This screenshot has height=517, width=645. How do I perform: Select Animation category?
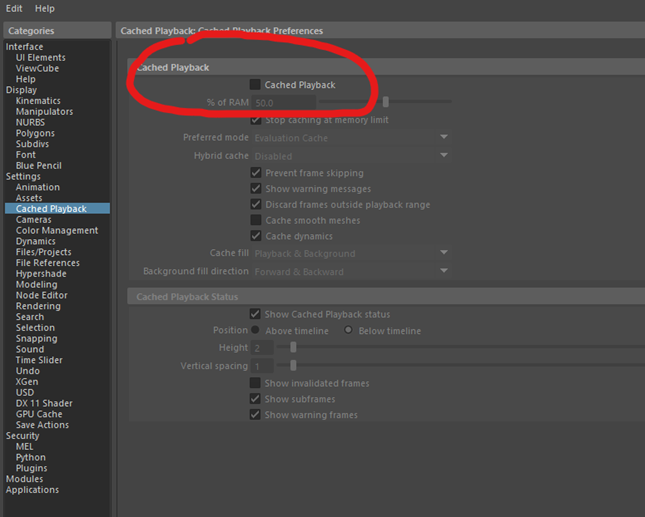point(37,187)
